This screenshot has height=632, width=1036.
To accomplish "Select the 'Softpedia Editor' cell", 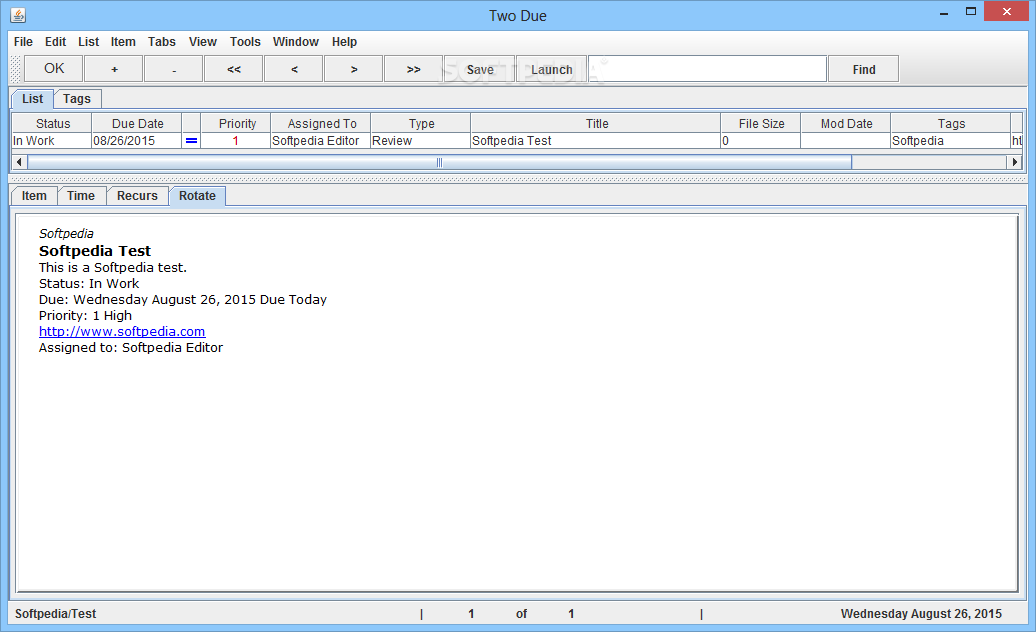I will click(x=320, y=141).
